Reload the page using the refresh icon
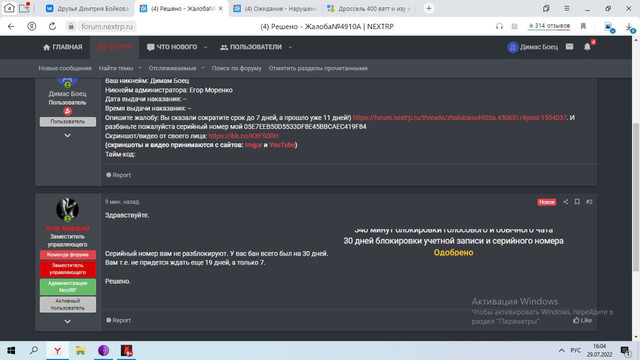The height and width of the screenshot is (360, 640). (x=52, y=27)
